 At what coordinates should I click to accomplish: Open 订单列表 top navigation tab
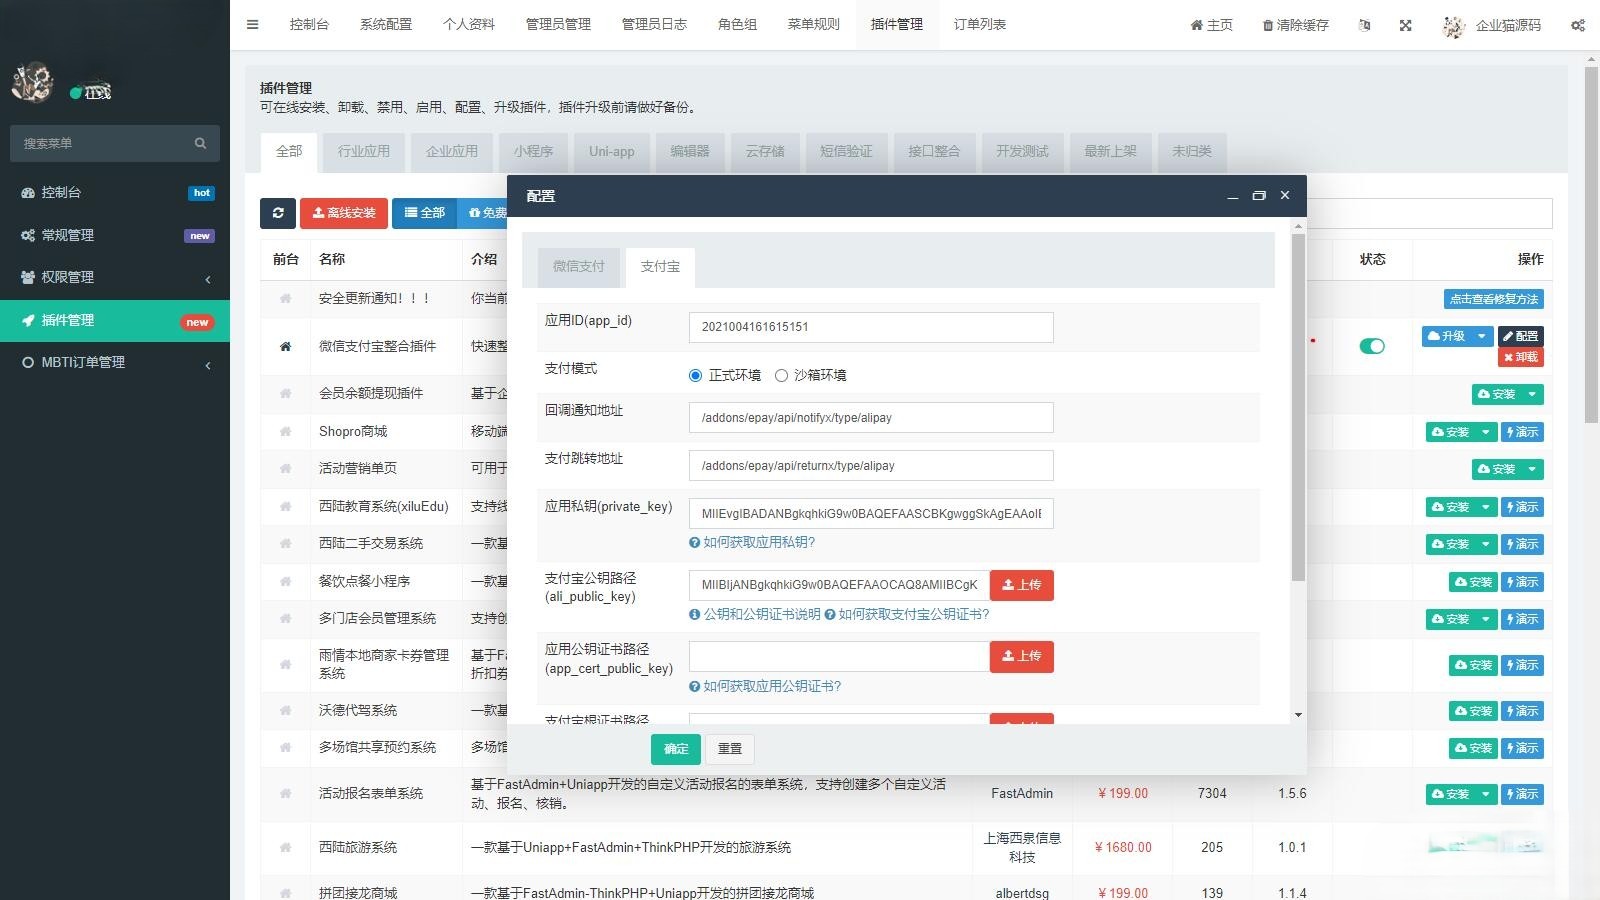980,25
